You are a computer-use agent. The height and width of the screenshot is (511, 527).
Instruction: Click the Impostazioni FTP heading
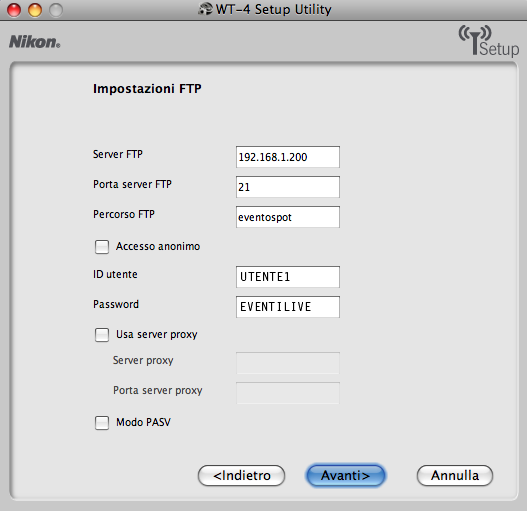pyautogui.click(x=147, y=89)
